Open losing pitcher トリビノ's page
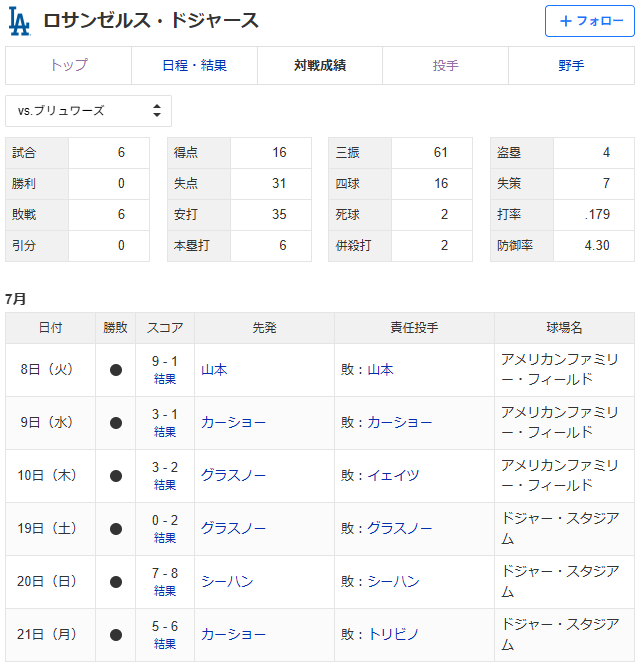 click(393, 635)
